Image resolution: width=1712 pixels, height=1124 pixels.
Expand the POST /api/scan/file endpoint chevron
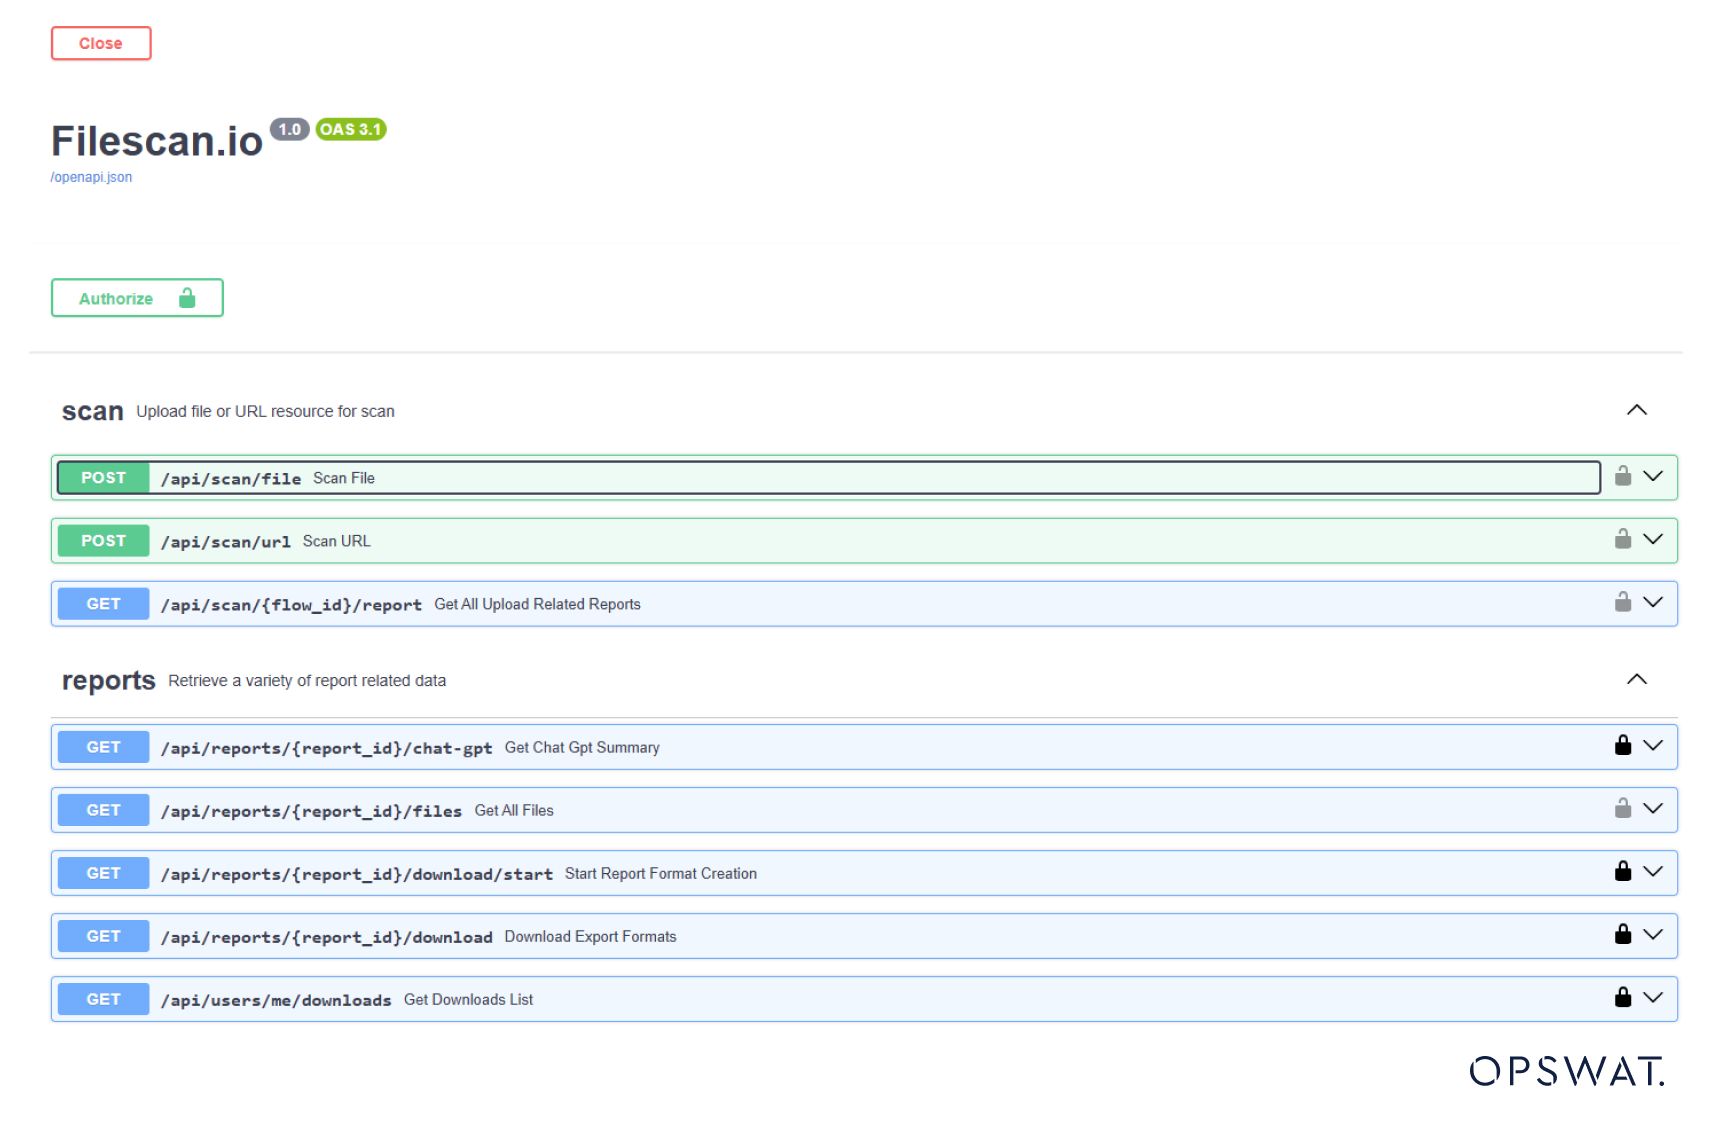tap(1653, 477)
